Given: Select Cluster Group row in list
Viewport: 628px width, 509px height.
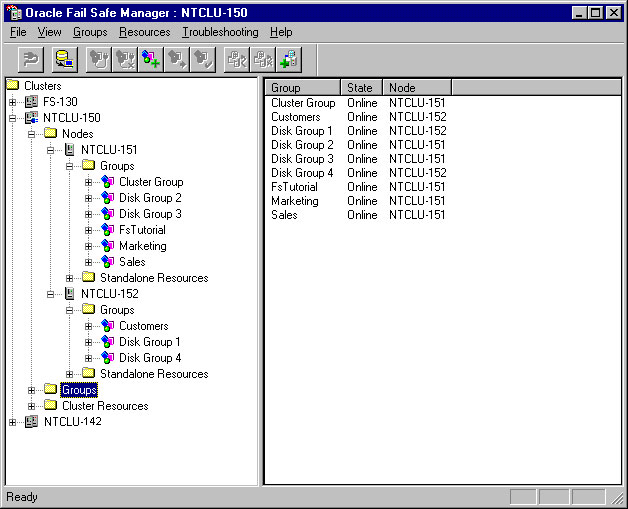Looking at the screenshot, I should [x=303, y=103].
